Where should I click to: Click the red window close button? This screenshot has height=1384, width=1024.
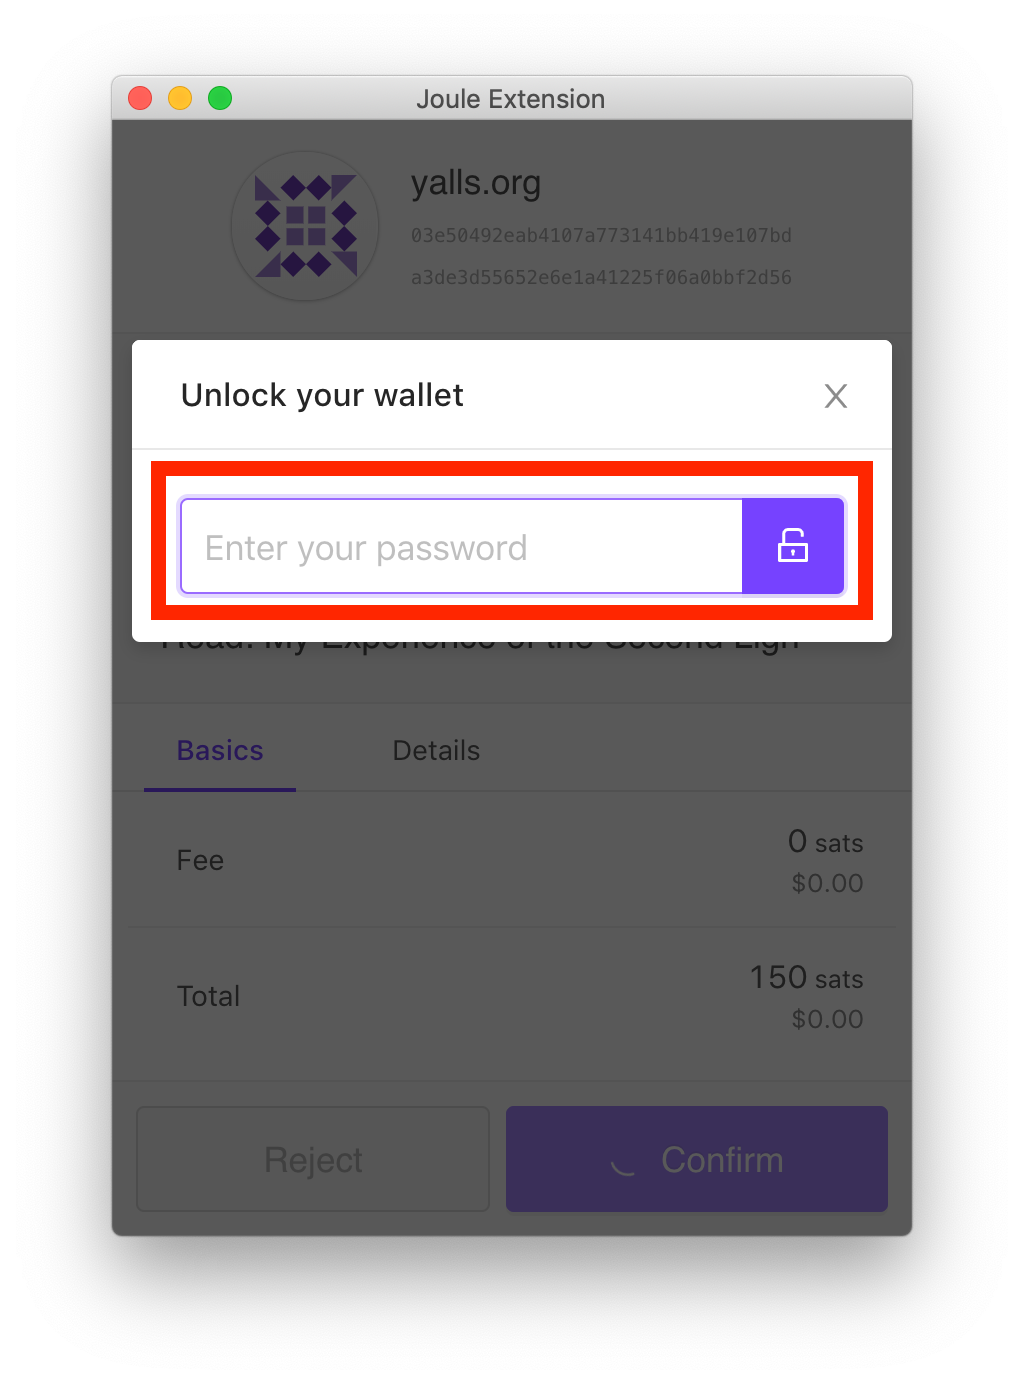pos(140,98)
